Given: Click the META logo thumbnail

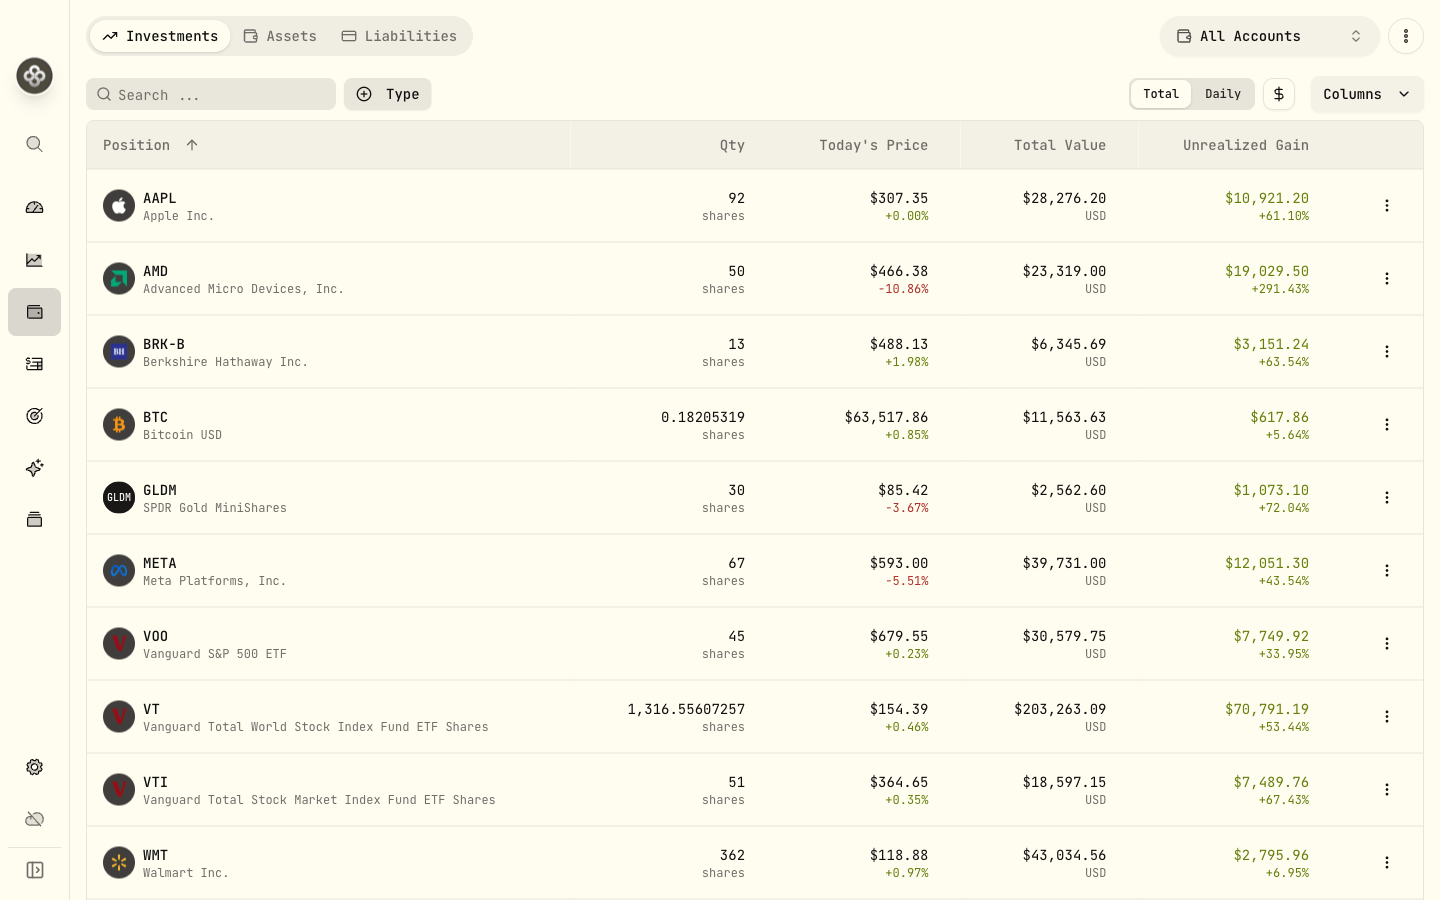Looking at the screenshot, I should pos(119,571).
